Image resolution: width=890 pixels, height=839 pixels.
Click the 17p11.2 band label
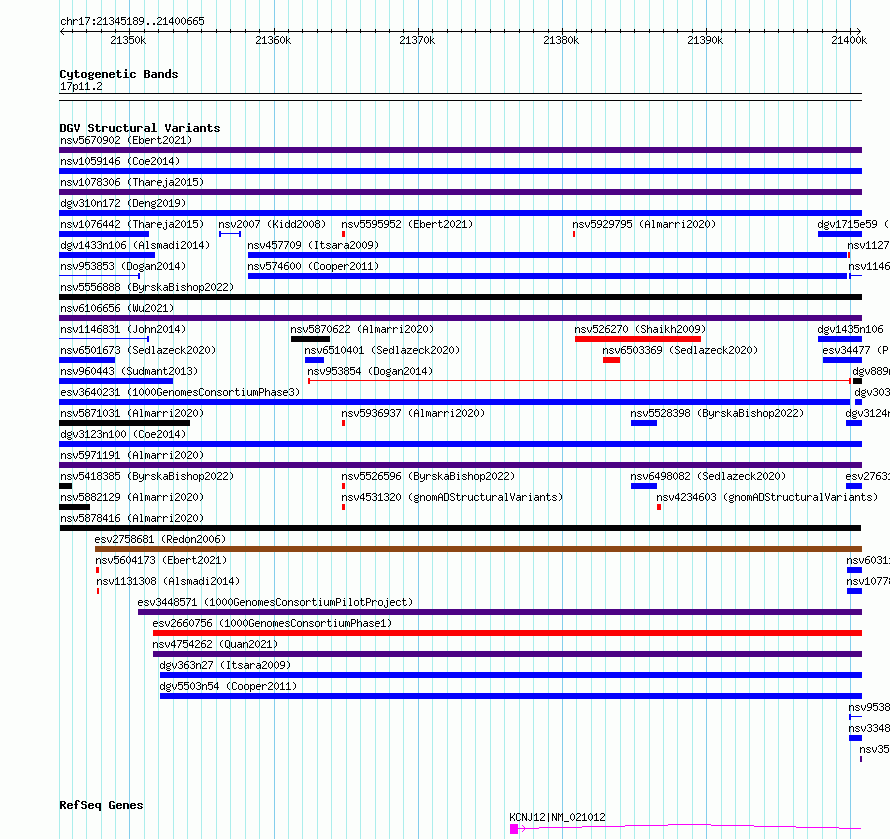click(81, 86)
